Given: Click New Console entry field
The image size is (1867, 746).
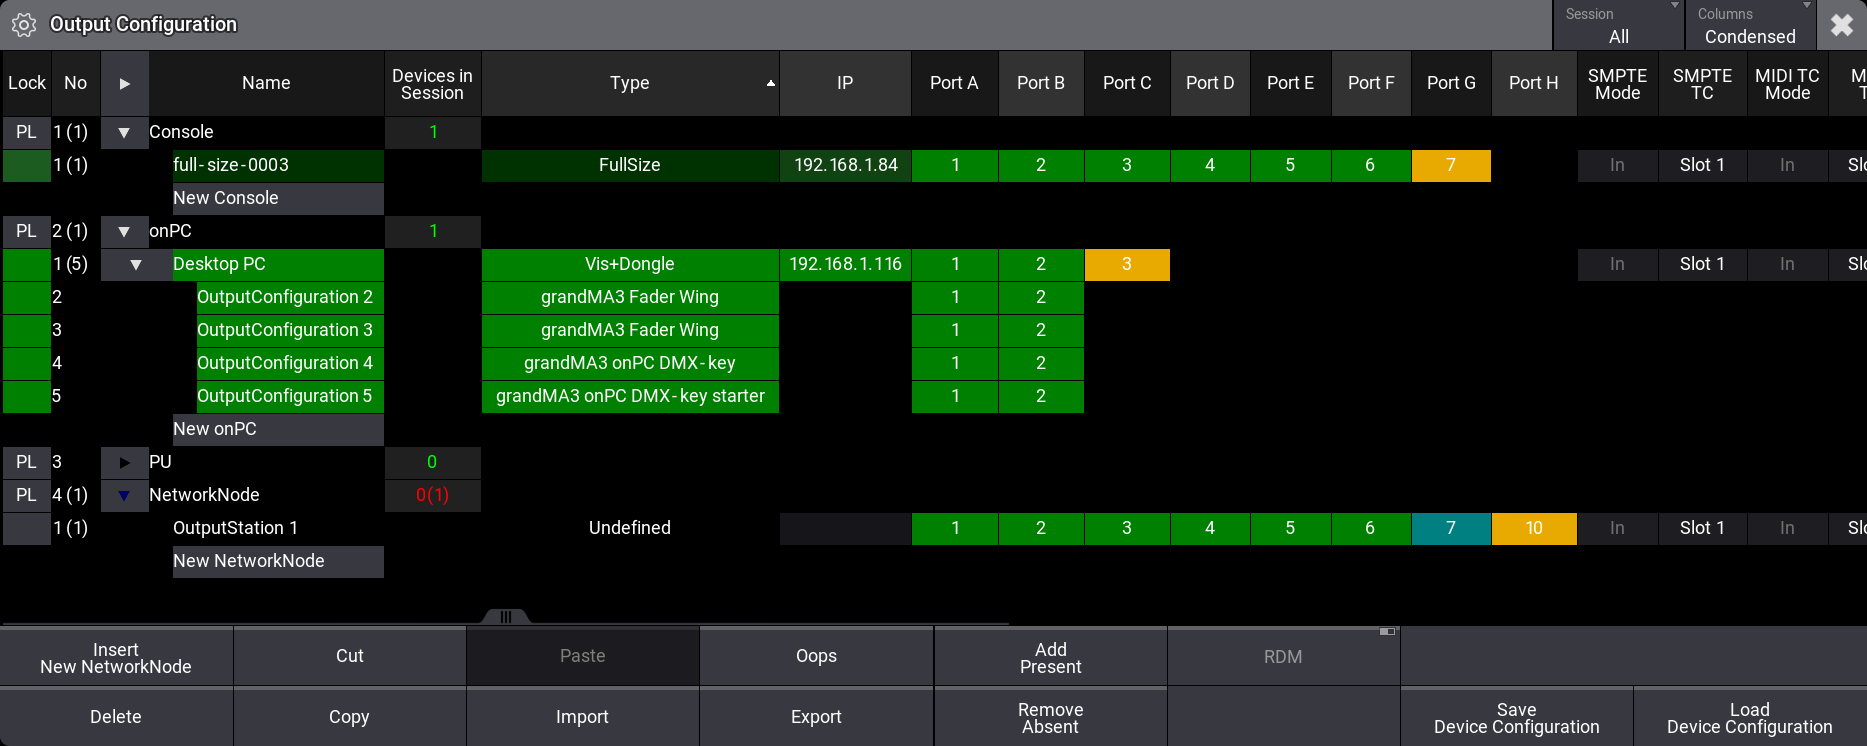Looking at the screenshot, I should click(x=278, y=198).
